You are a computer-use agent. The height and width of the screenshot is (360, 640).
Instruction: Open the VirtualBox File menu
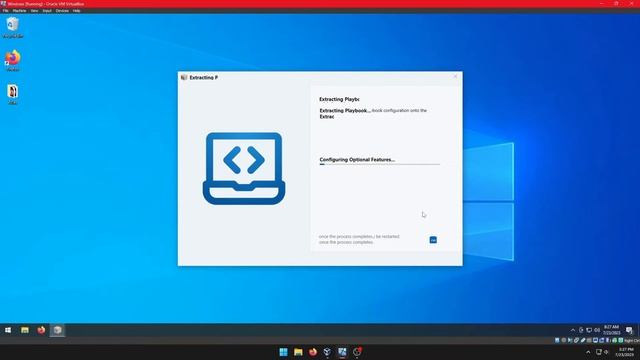[6, 11]
